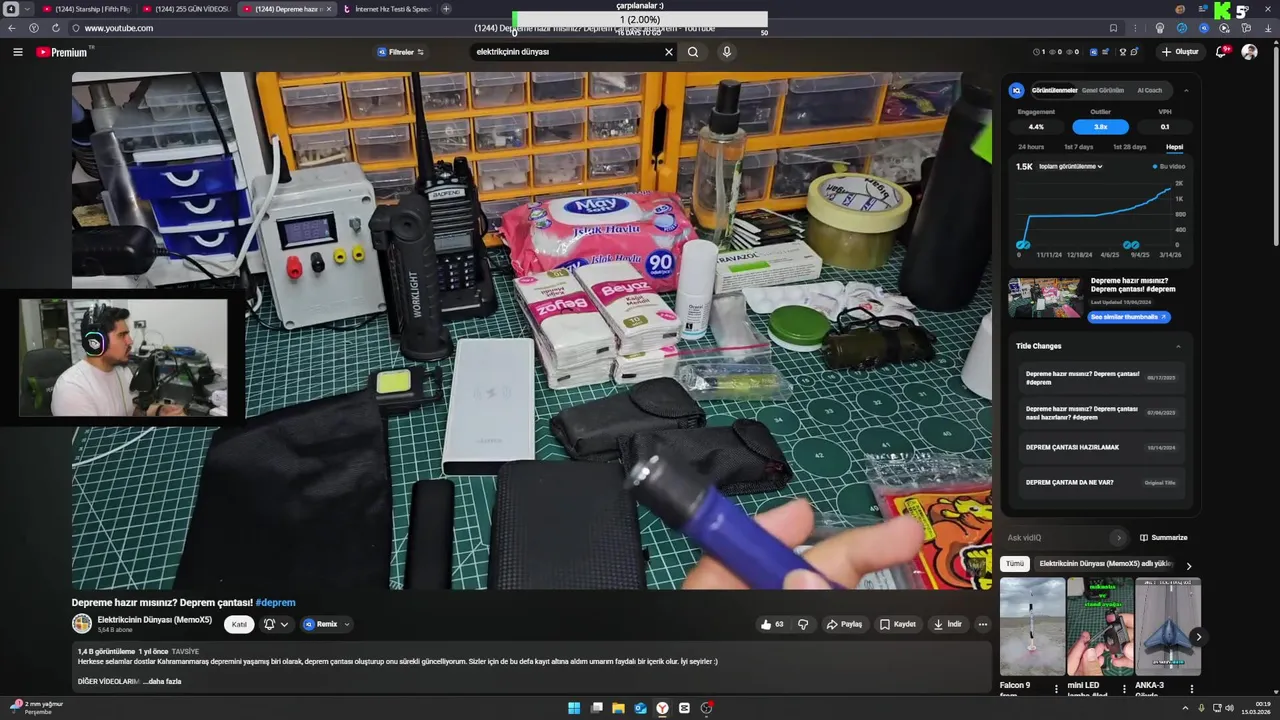Click the Oluştur create button
Image resolution: width=1280 pixels, height=720 pixels.
pyautogui.click(x=1180, y=52)
